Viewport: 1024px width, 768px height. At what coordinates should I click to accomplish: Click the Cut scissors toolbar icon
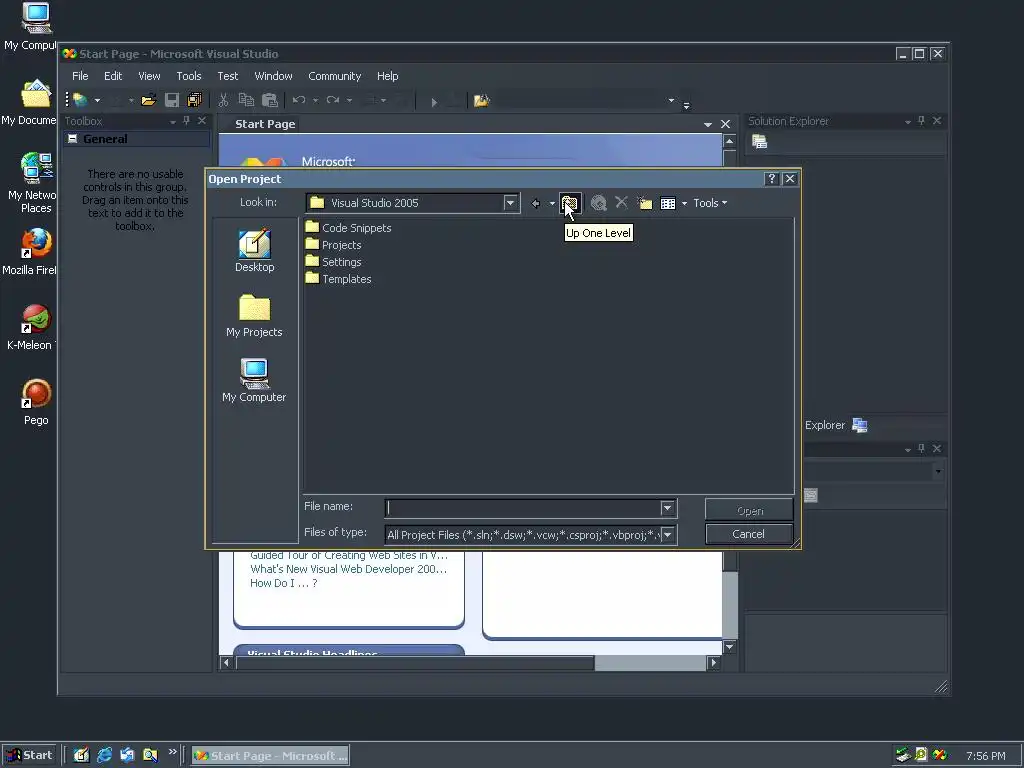point(223,100)
